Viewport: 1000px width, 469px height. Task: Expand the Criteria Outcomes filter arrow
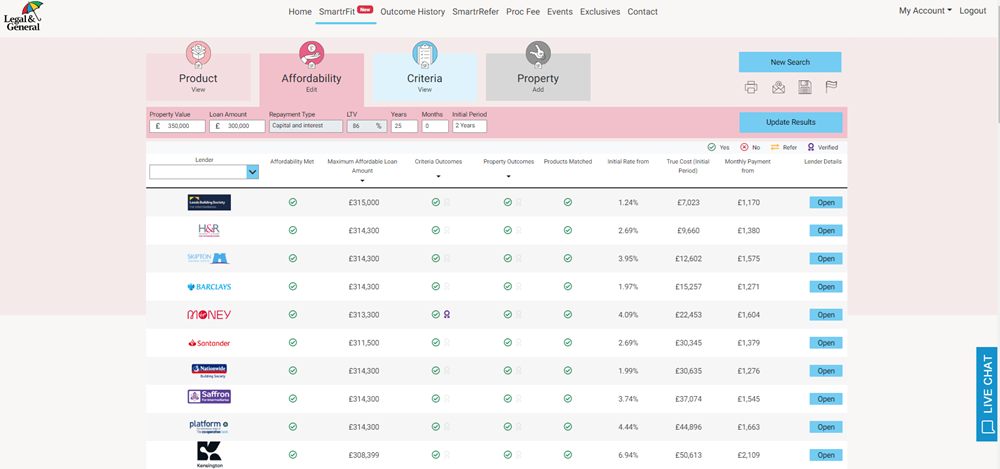(x=438, y=176)
